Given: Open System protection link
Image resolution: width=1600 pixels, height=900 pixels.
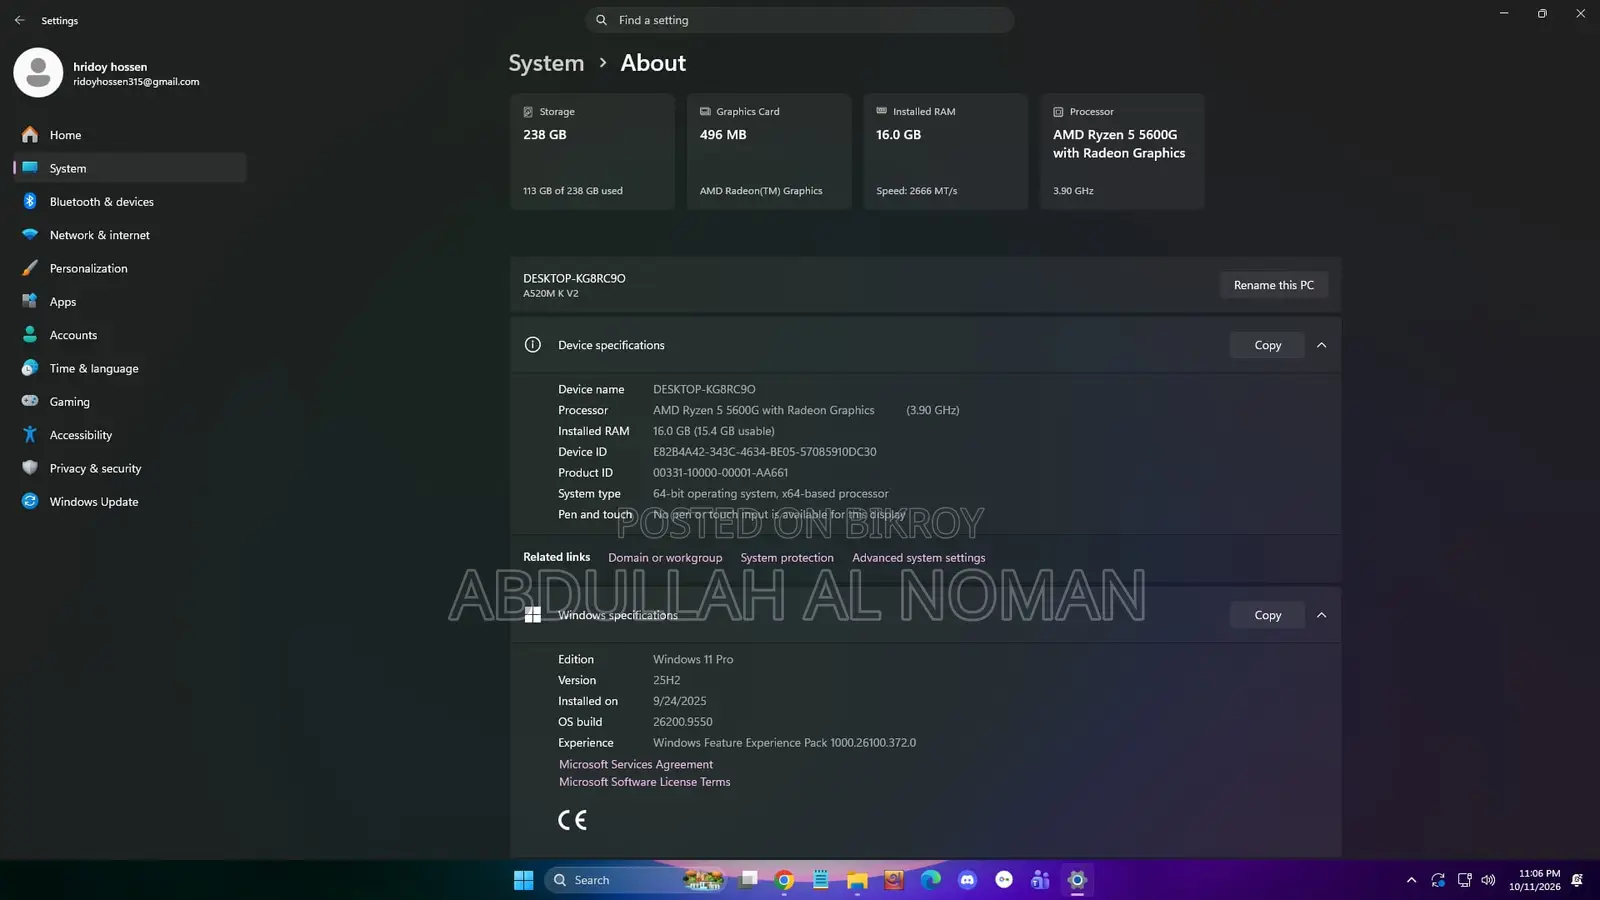Looking at the screenshot, I should tap(787, 558).
